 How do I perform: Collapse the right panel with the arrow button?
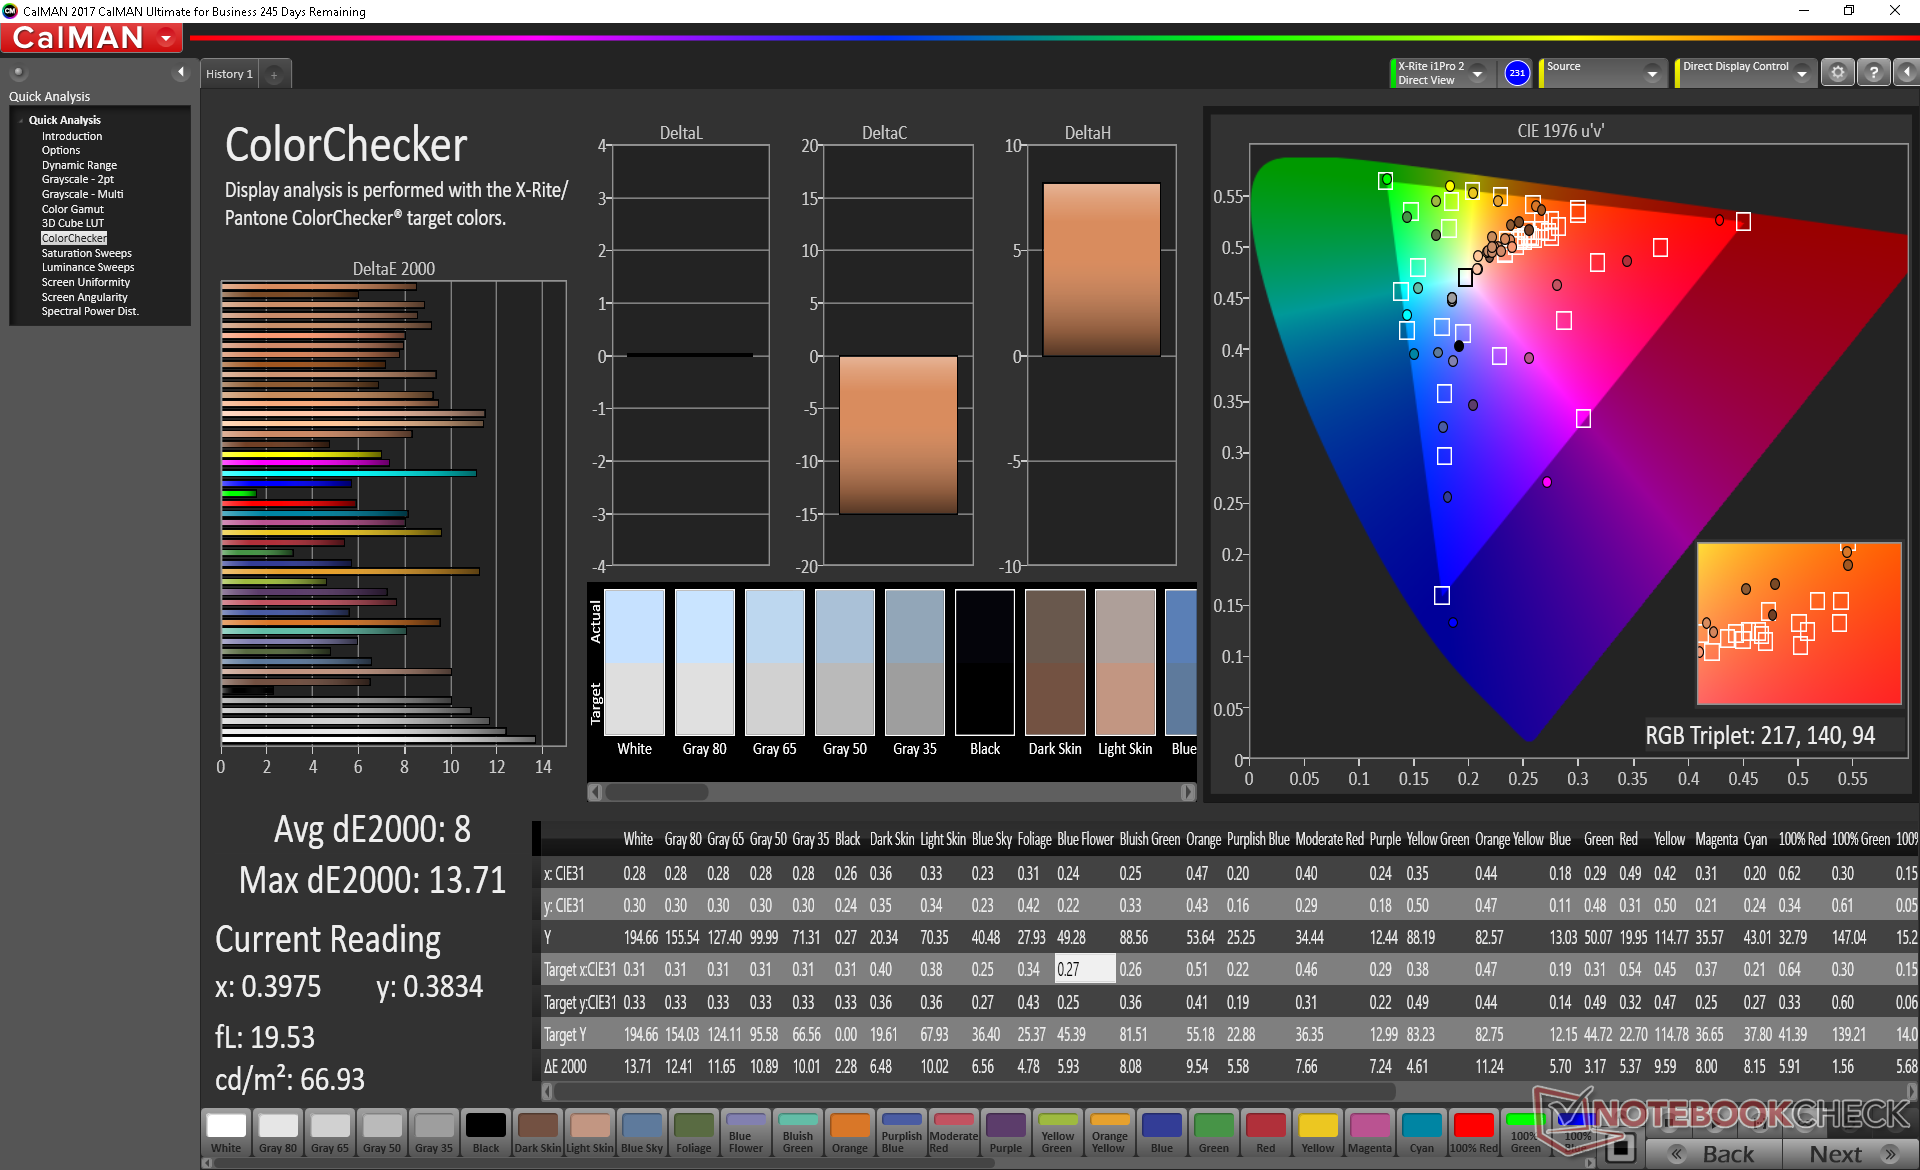(1906, 73)
